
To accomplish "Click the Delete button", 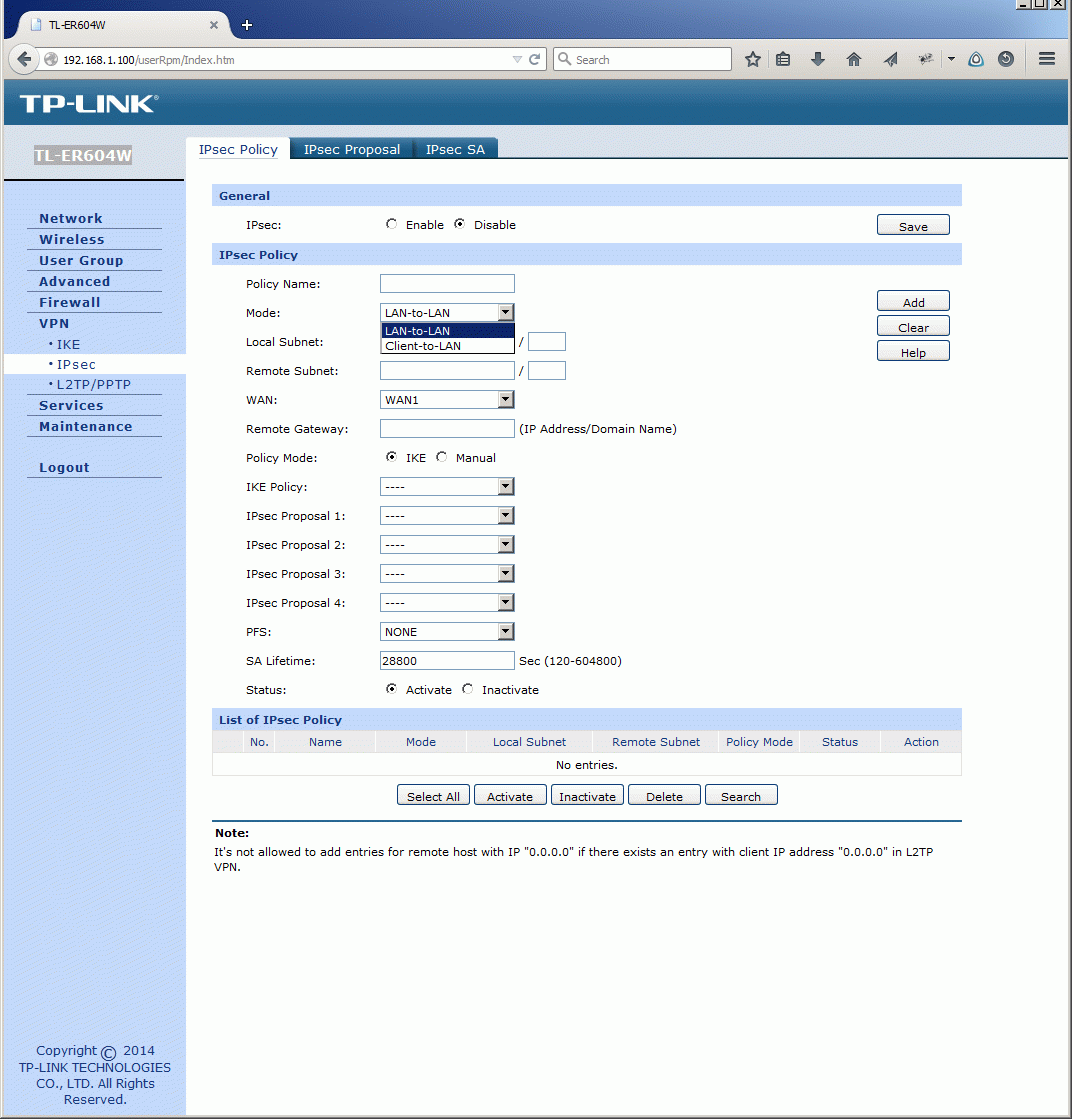I will tap(664, 795).
